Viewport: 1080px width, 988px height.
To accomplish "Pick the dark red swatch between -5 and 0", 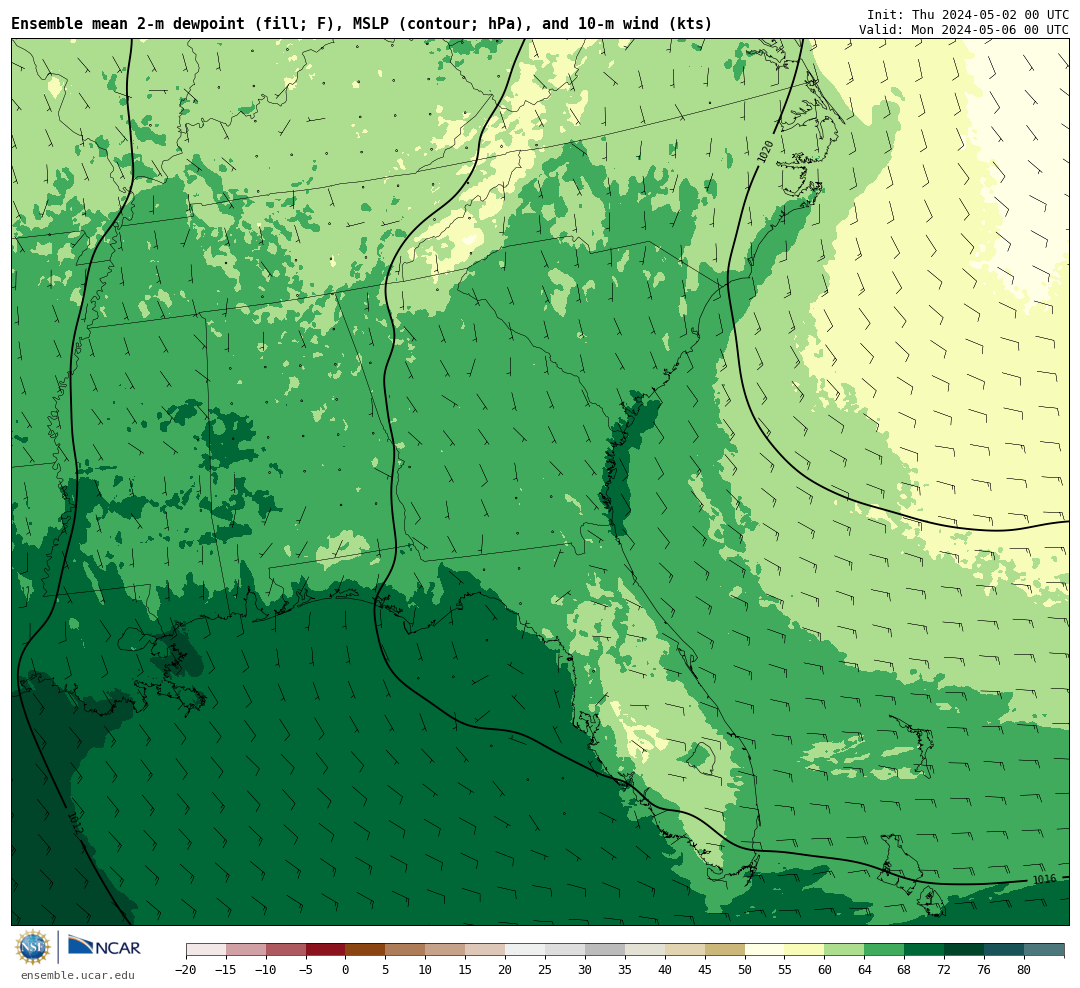I will 326,950.
